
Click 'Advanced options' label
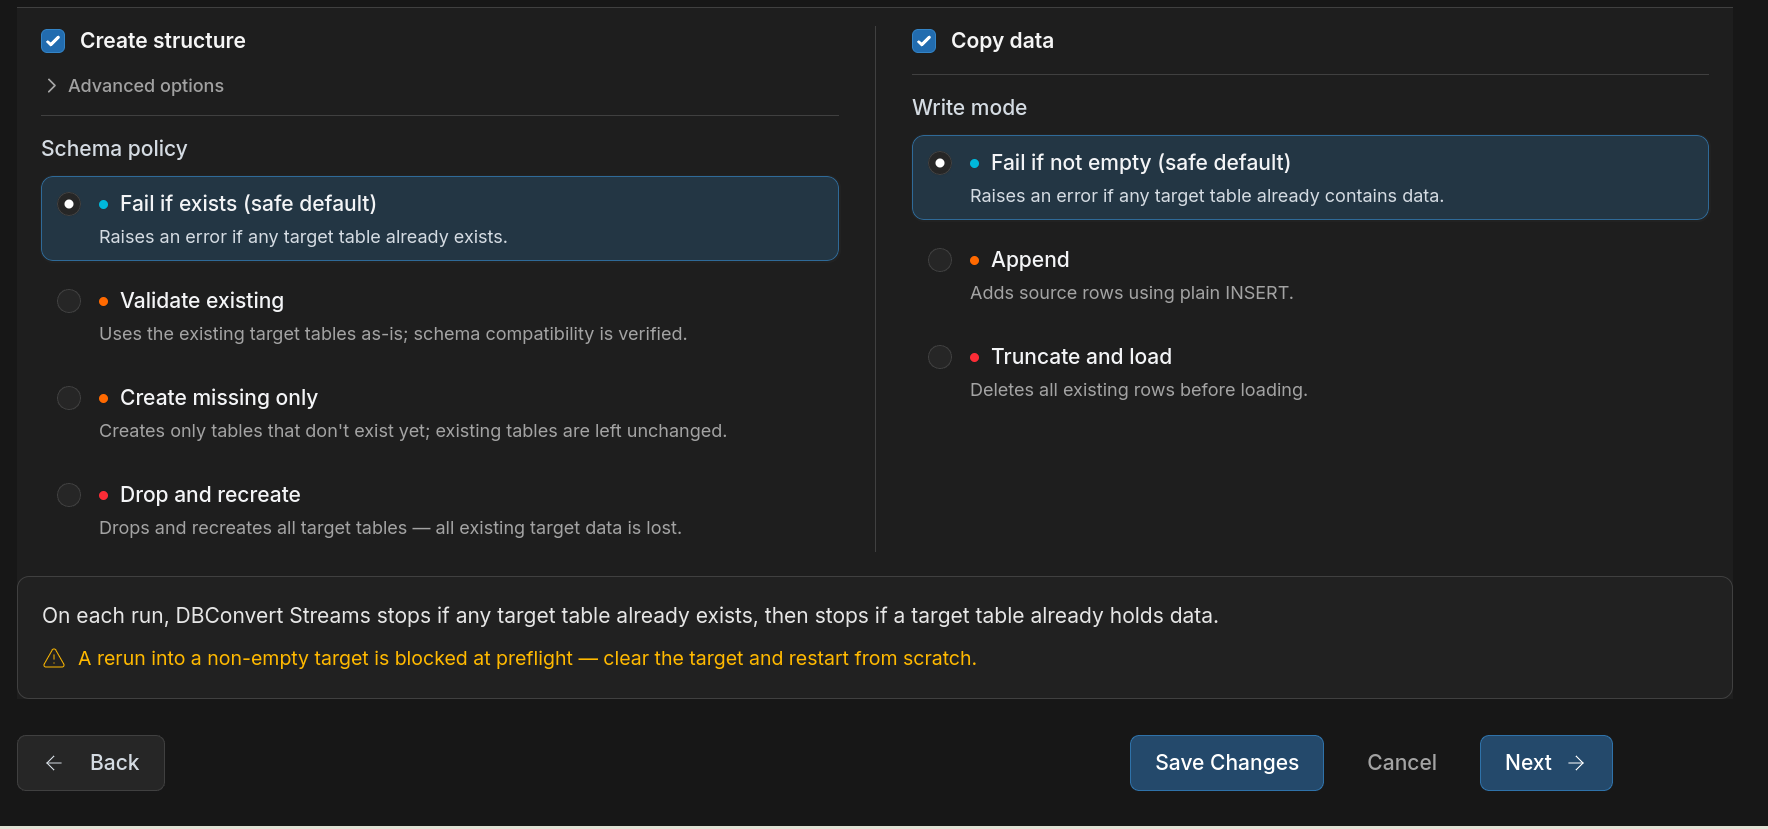click(x=146, y=86)
